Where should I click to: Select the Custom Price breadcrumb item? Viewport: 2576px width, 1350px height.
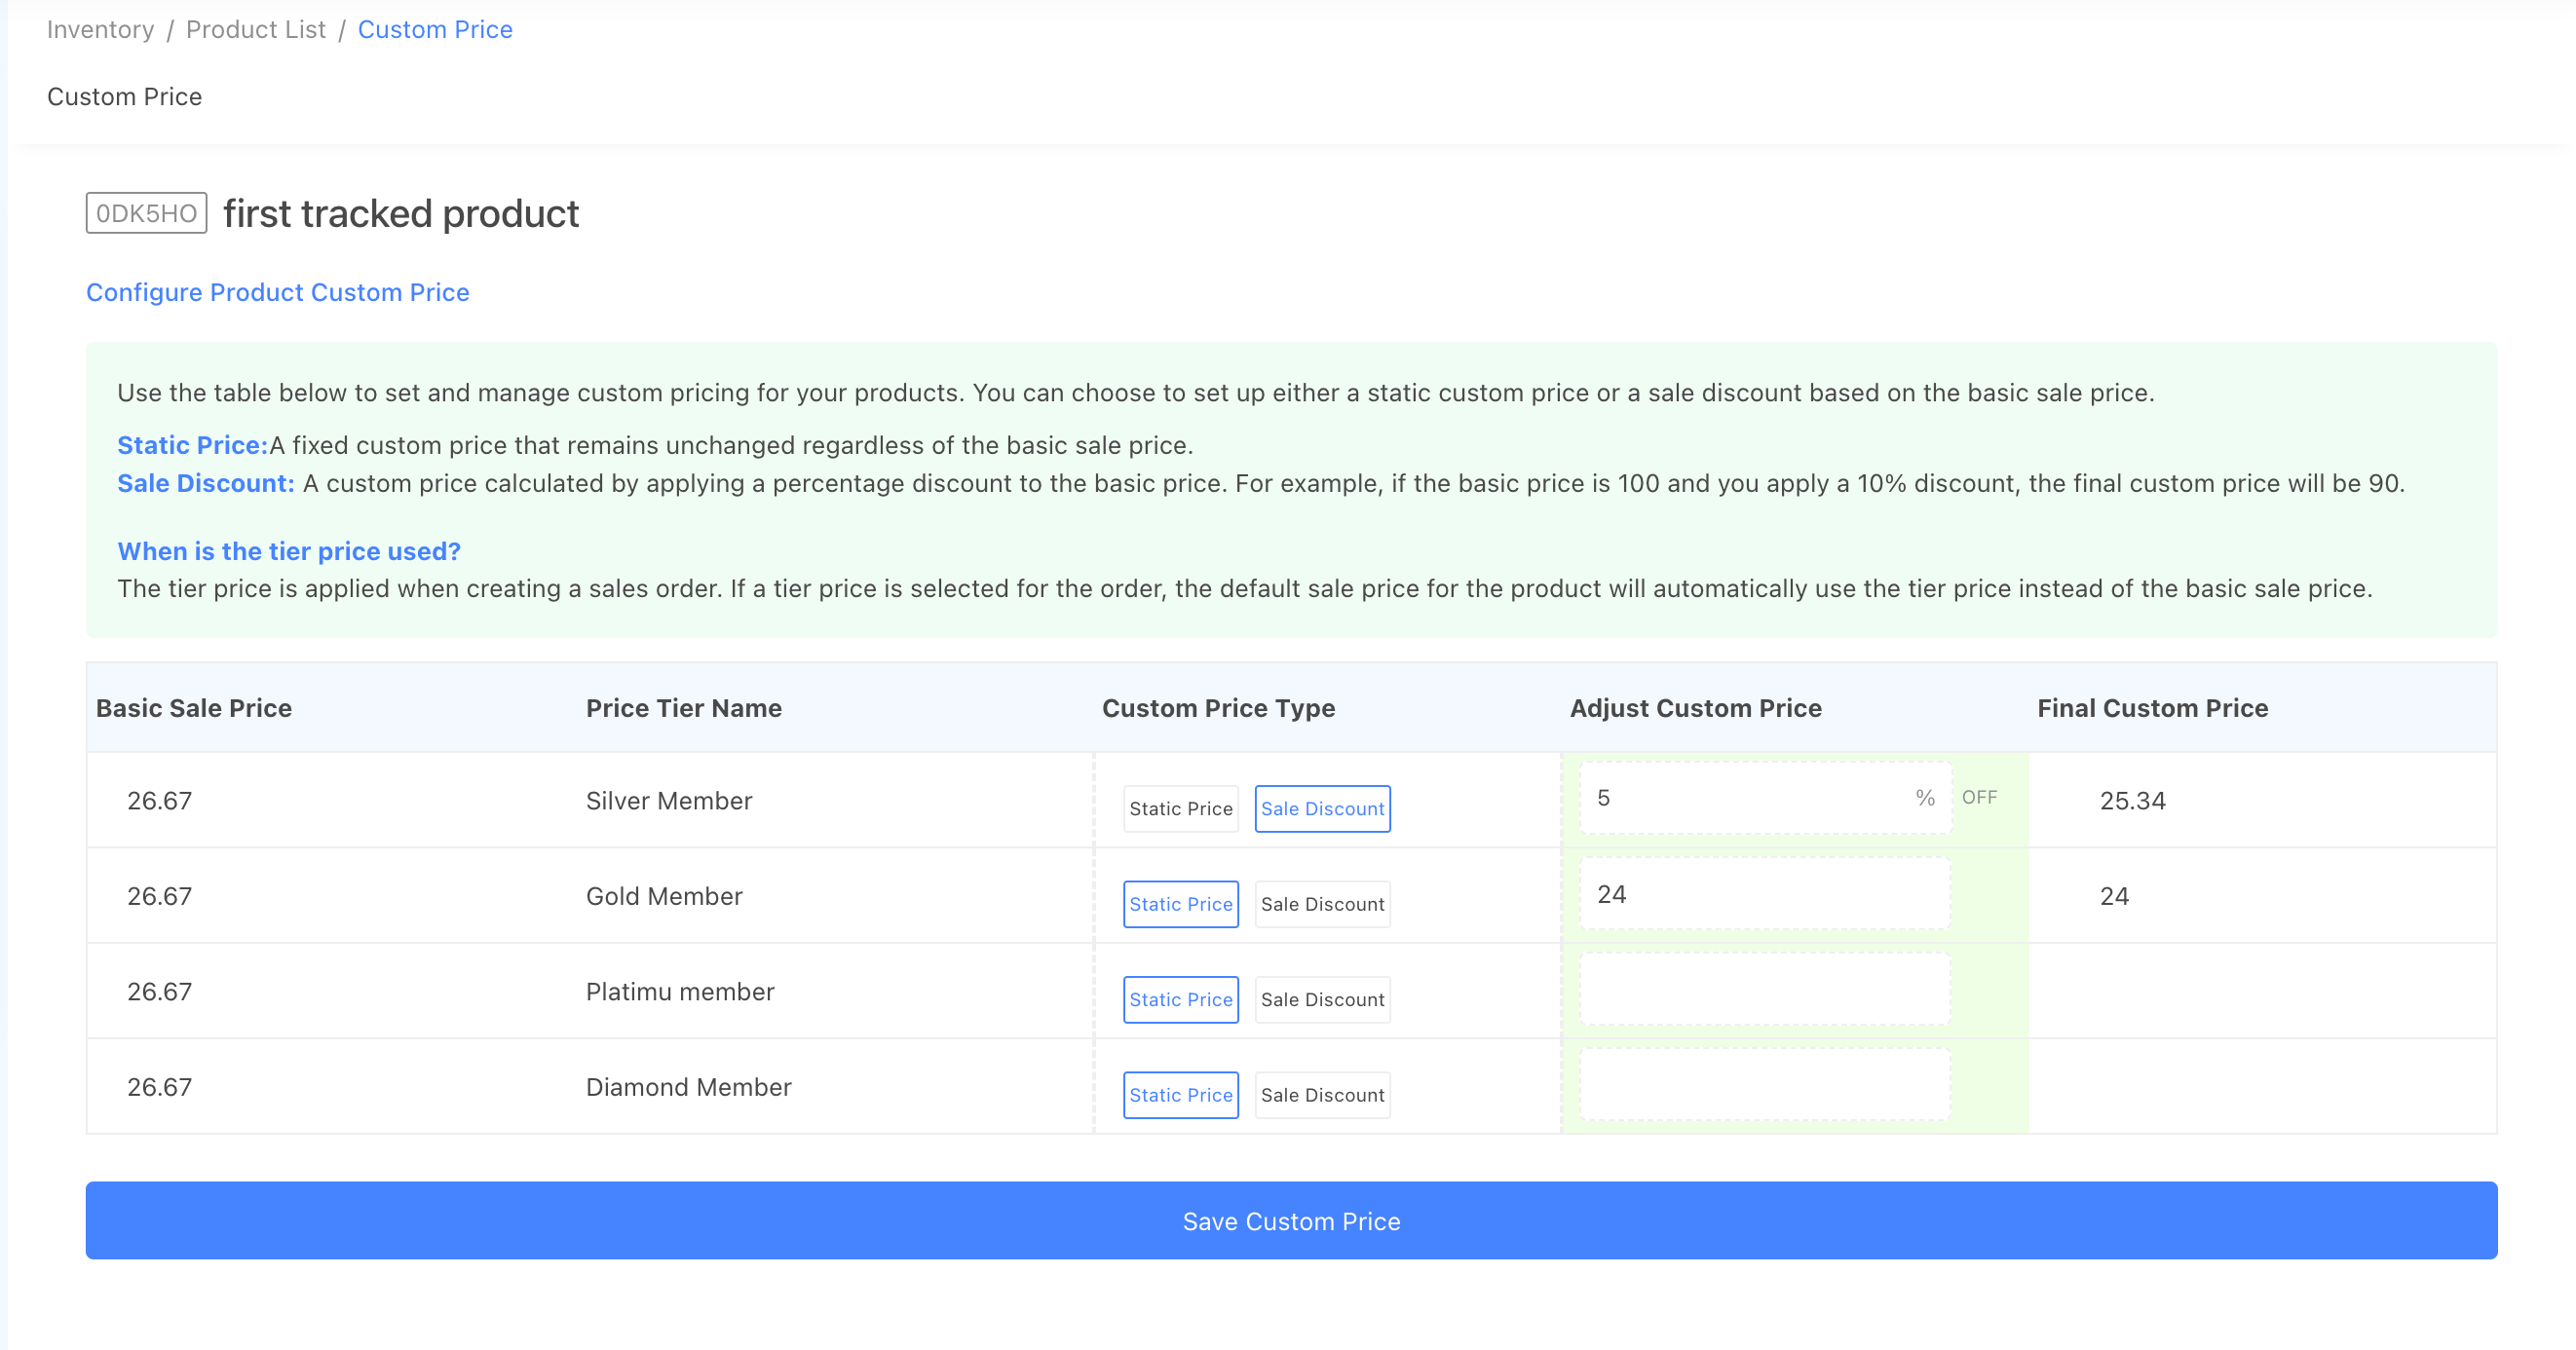435,29
